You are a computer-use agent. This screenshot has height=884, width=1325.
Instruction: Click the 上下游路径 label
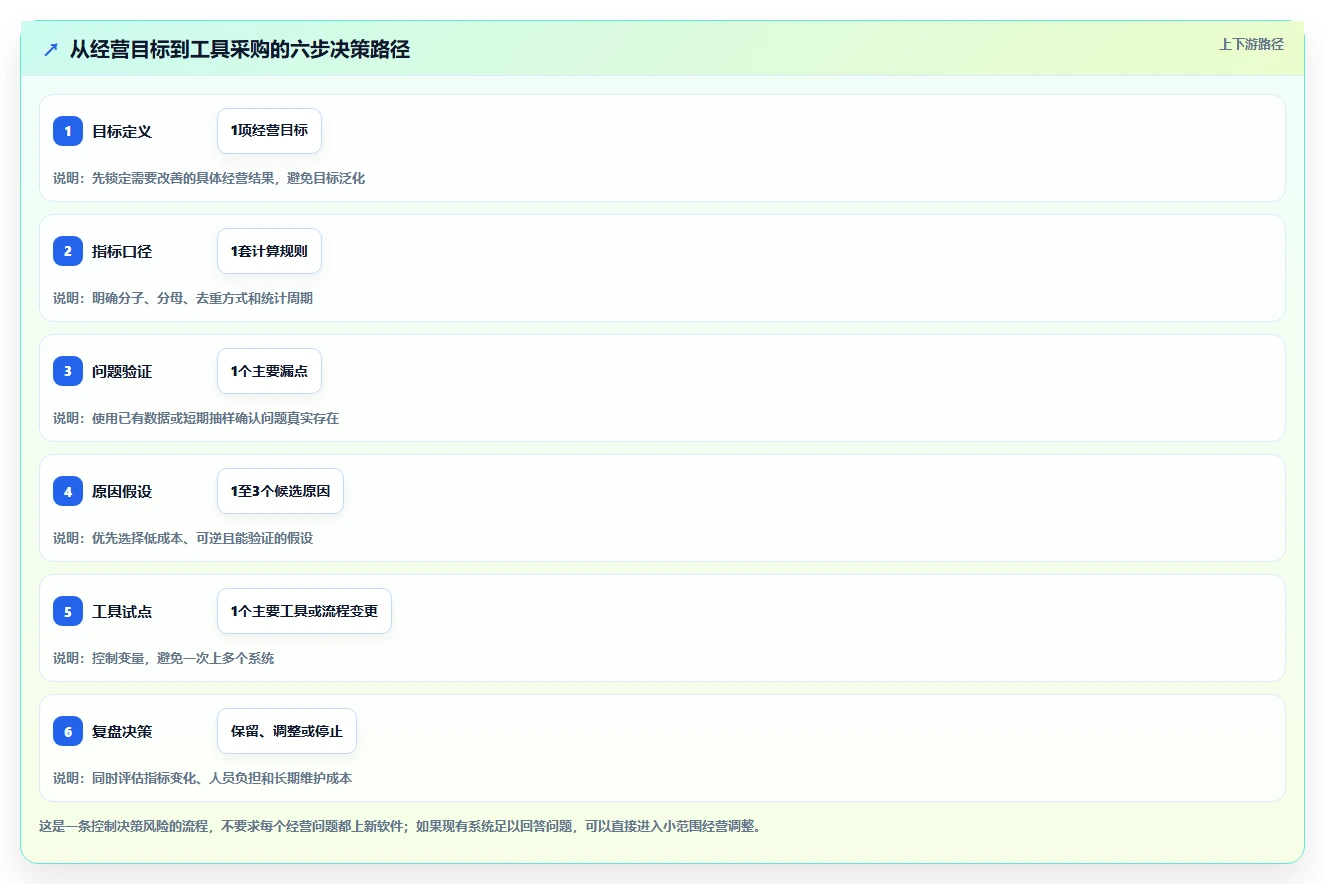coord(1251,44)
